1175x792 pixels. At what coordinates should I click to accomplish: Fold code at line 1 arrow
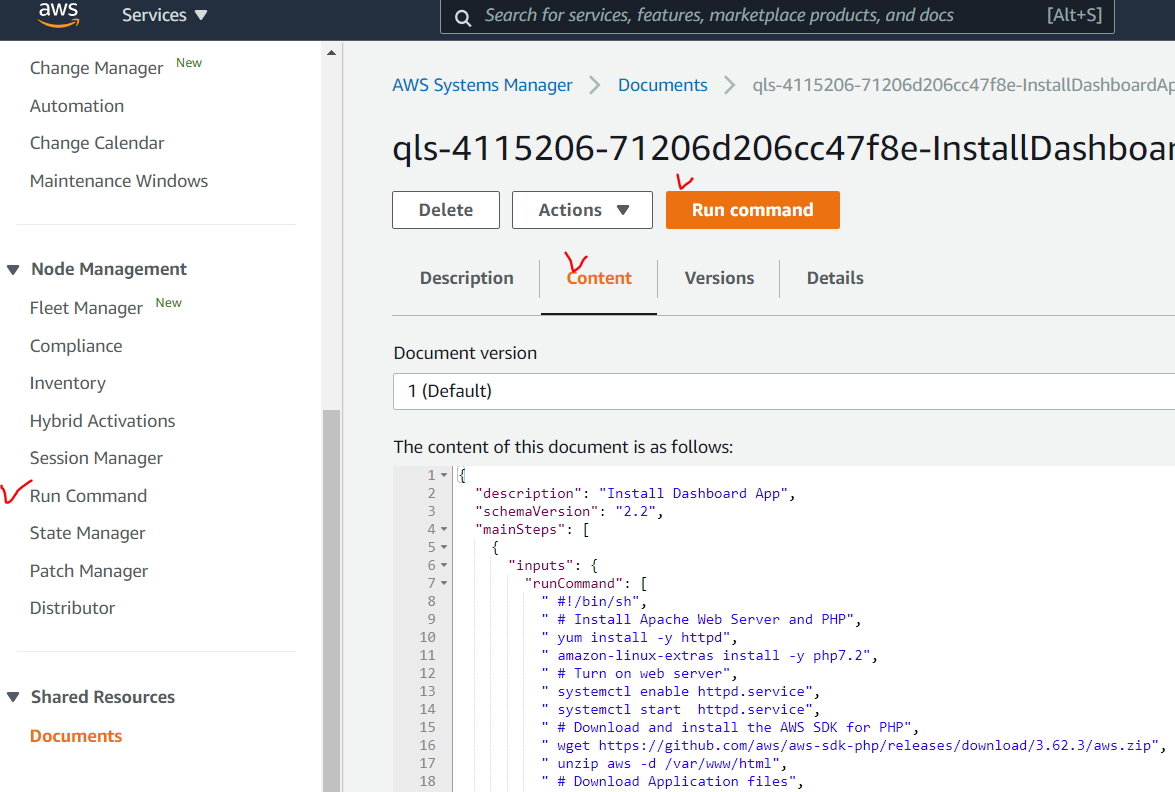click(444, 475)
